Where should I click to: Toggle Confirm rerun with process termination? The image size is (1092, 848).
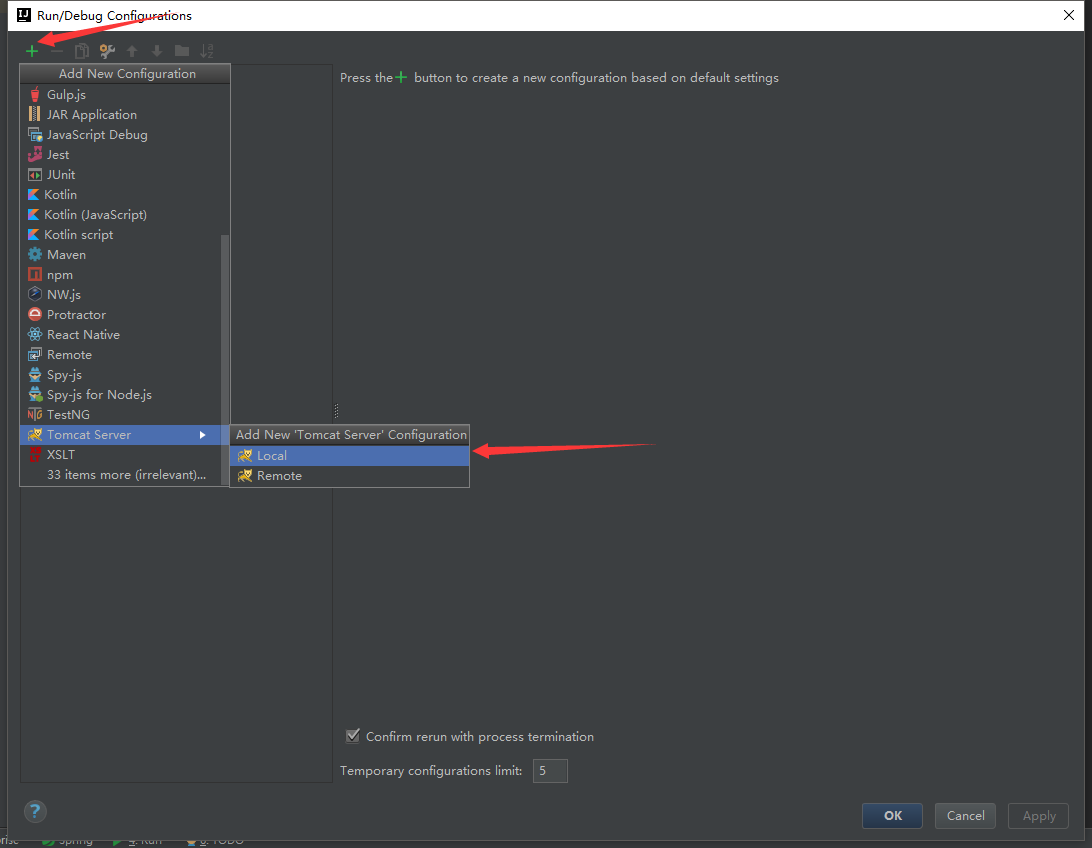tap(353, 736)
